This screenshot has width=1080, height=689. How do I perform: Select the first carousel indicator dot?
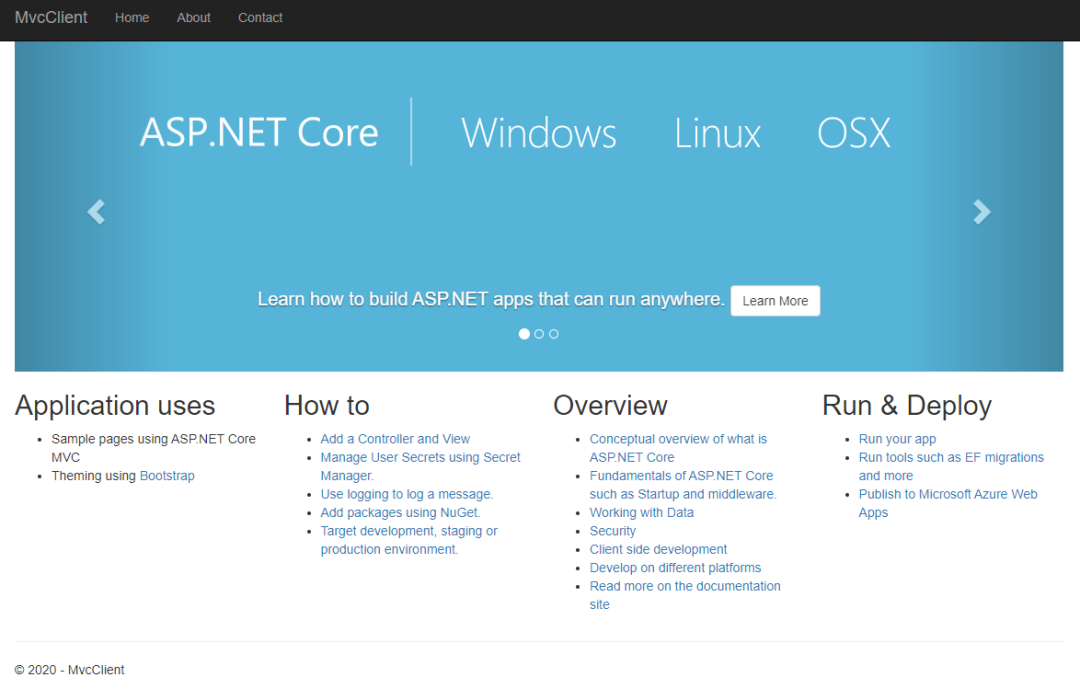pos(524,334)
